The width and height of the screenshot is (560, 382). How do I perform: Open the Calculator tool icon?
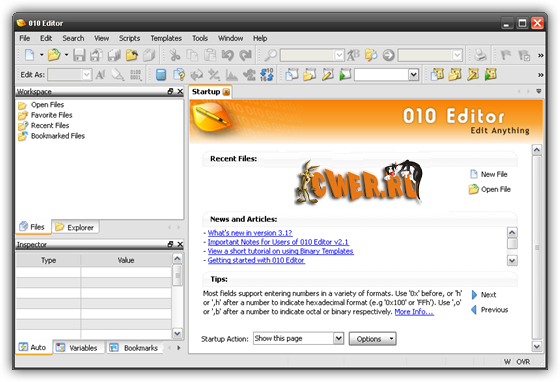click(161, 75)
